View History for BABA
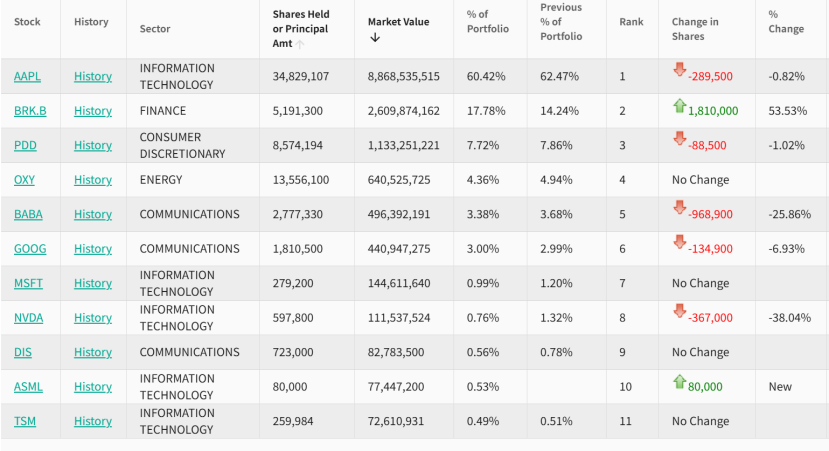This screenshot has width=829, height=451. [x=93, y=214]
